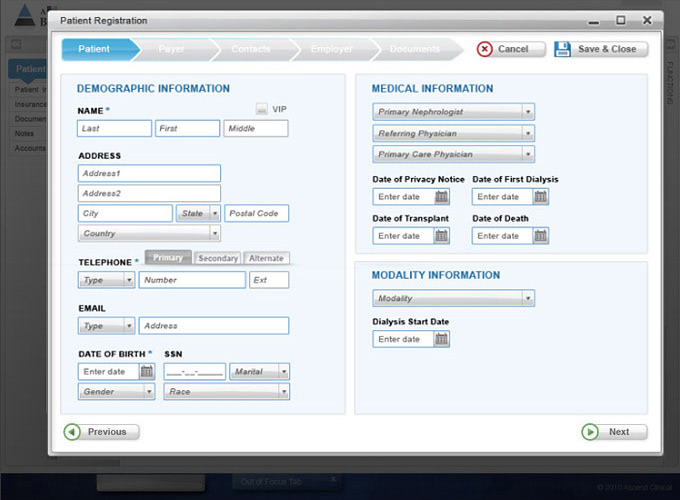Click the Save & Close button
The image size is (680, 500).
(x=601, y=49)
